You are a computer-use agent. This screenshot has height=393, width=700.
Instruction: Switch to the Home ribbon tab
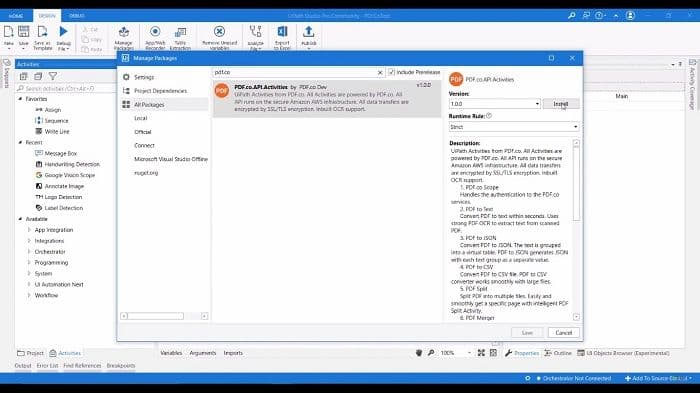16,16
